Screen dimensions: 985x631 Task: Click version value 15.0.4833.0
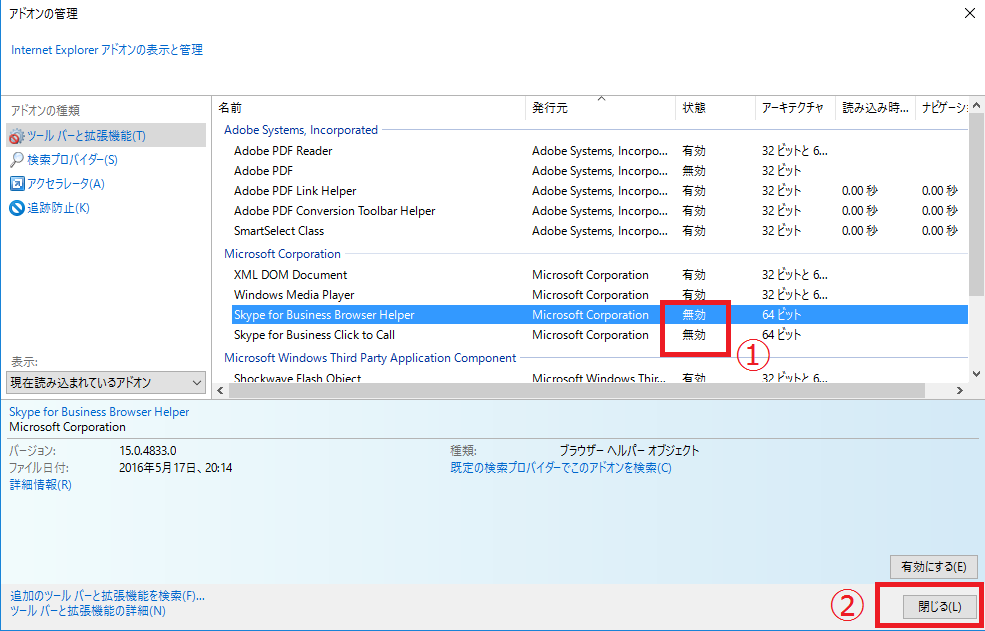tap(148, 451)
